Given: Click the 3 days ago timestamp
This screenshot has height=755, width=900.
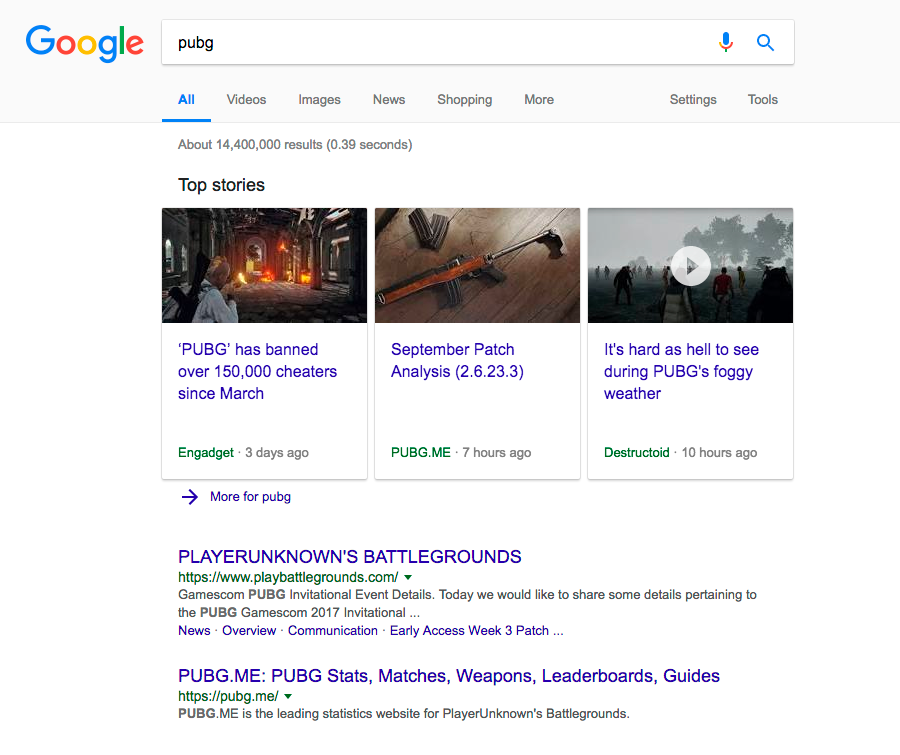Looking at the screenshot, I should tap(277, 452).
